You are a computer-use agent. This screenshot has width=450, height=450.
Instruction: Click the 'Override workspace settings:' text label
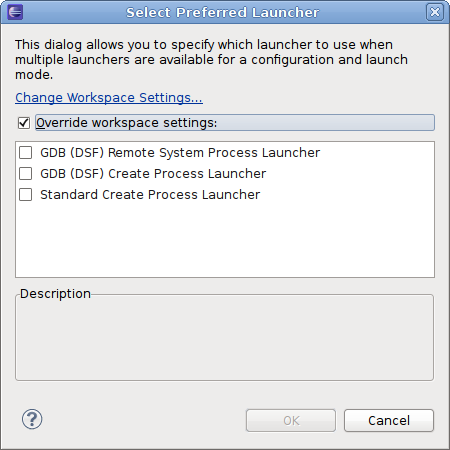(x=127, y=123)
